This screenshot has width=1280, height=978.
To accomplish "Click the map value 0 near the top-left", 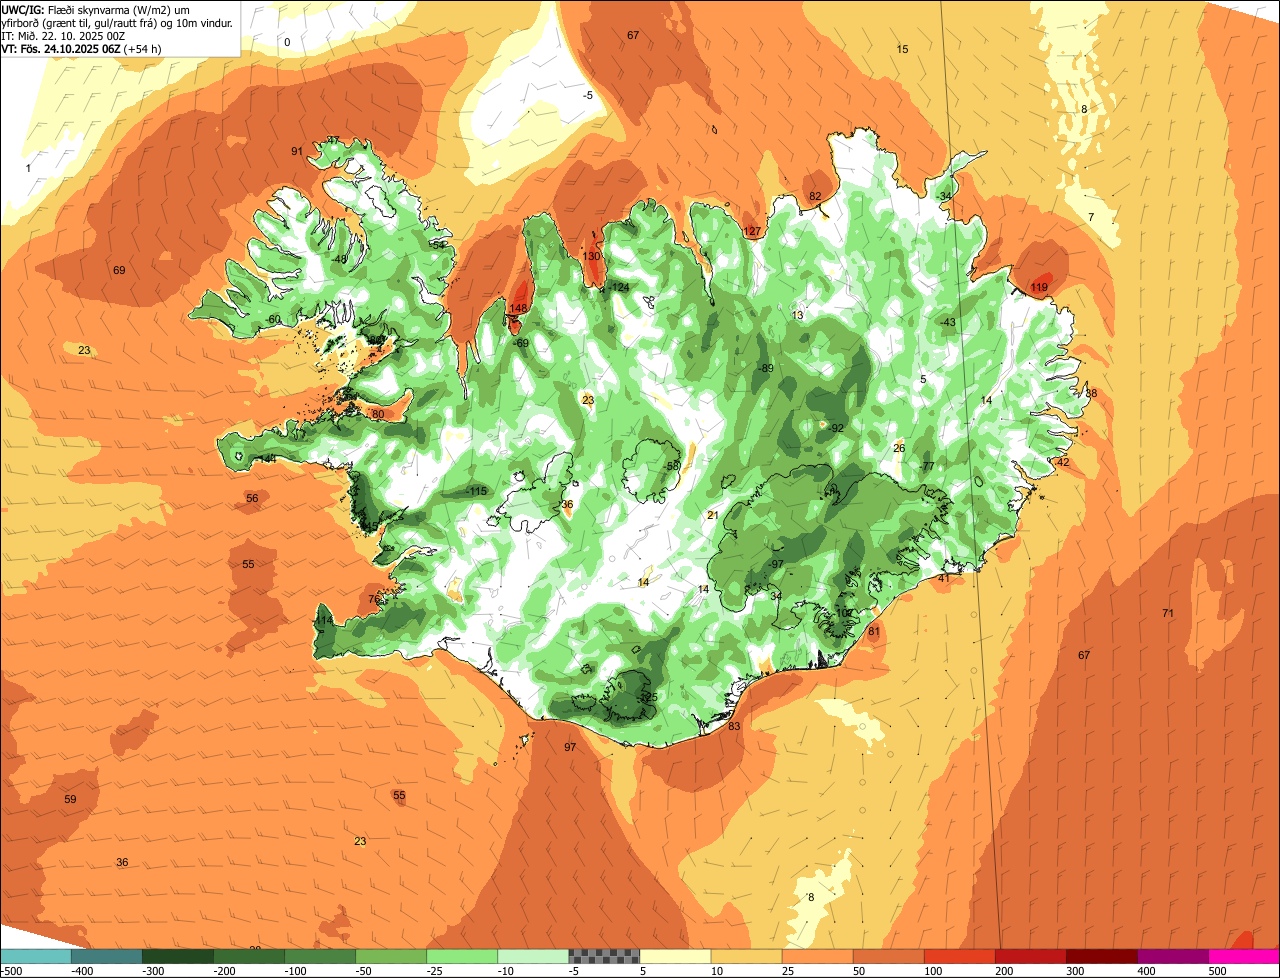I will [x=287, y=43].
